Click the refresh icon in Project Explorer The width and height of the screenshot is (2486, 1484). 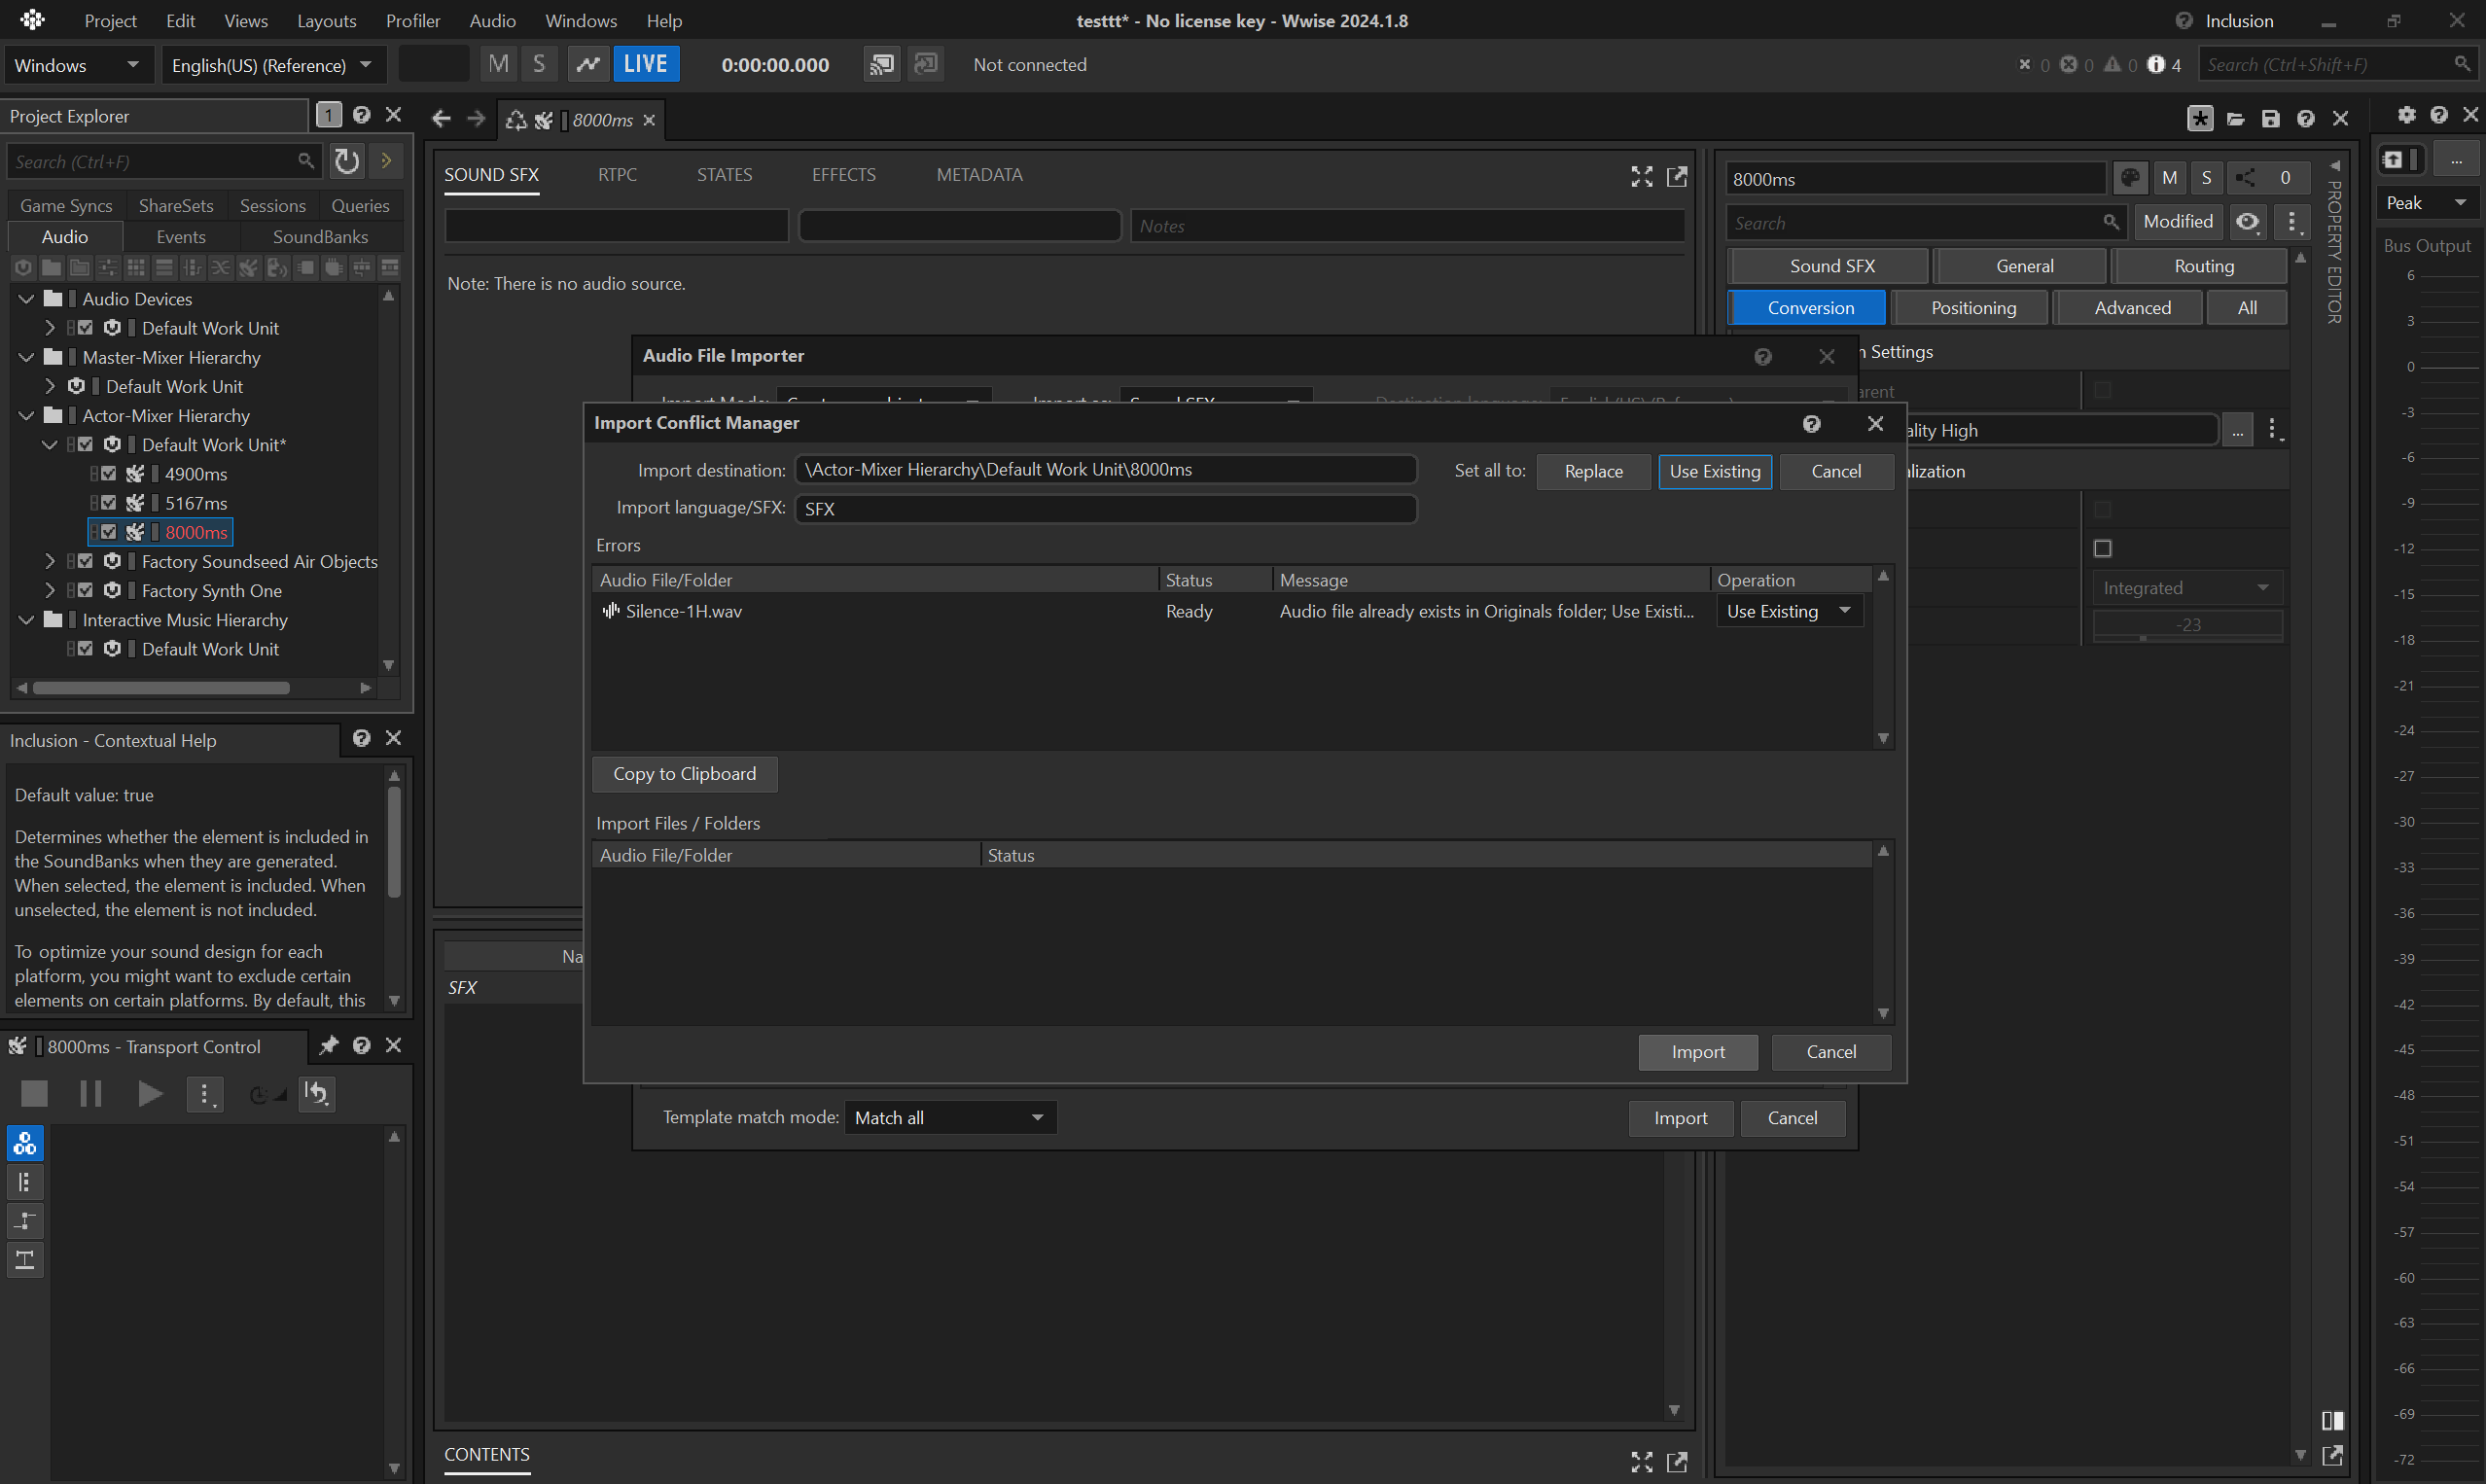(346, 161)
